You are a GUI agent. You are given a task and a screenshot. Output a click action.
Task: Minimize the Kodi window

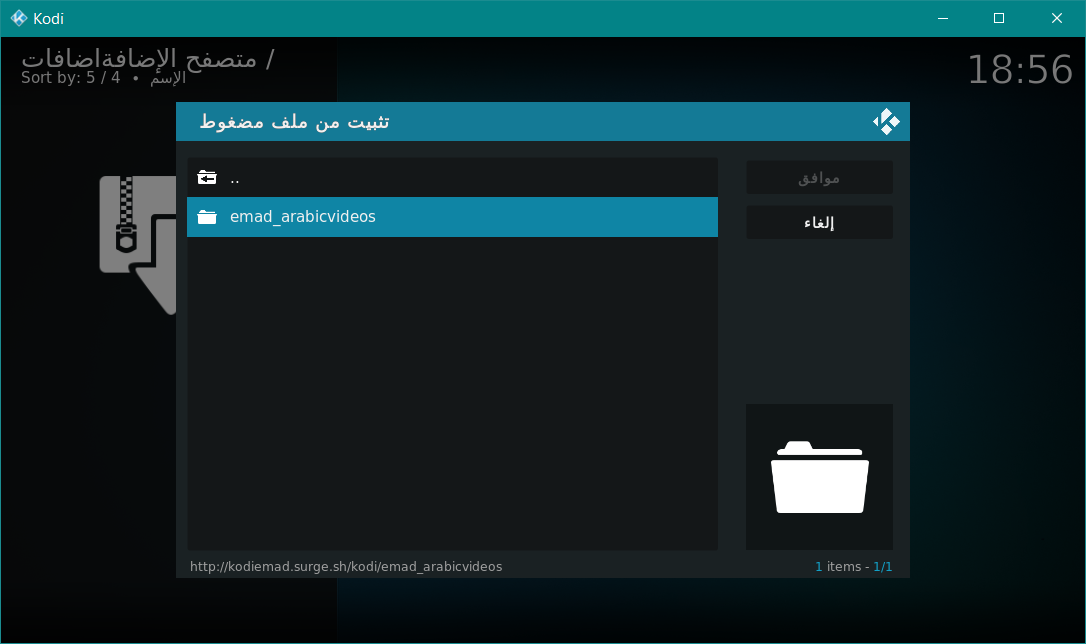942,18
